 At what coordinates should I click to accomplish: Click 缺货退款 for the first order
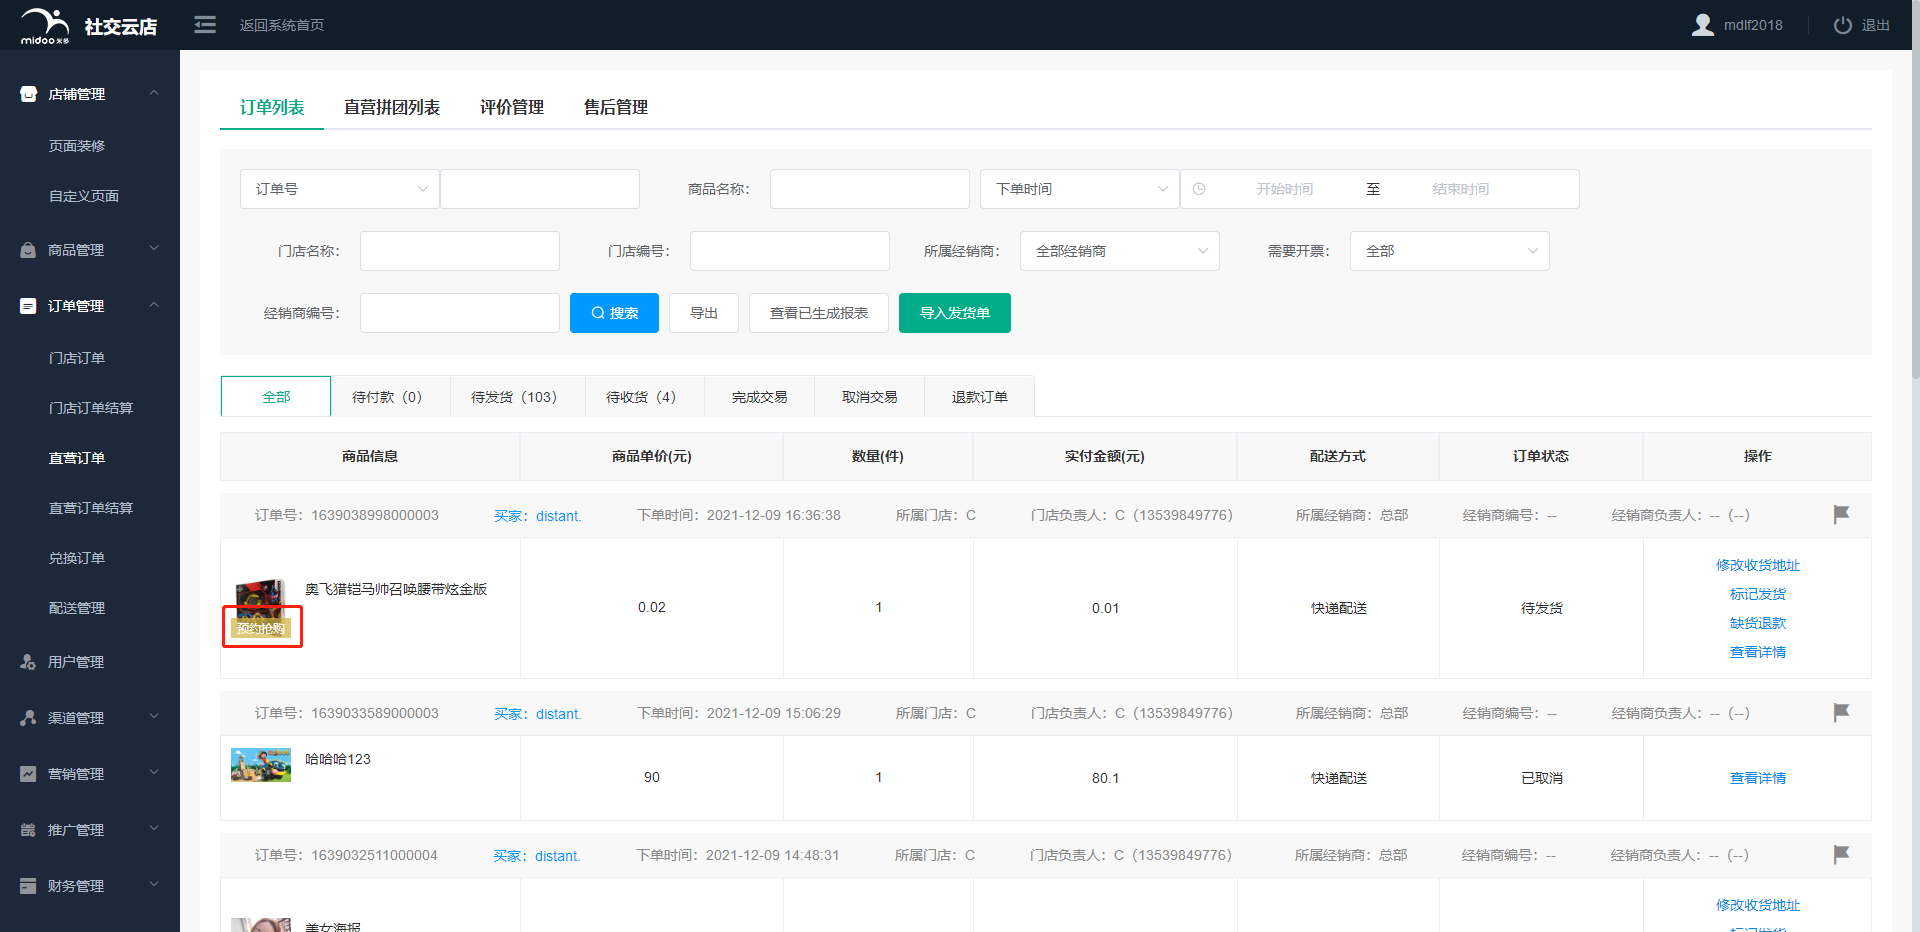[1758, 623]
